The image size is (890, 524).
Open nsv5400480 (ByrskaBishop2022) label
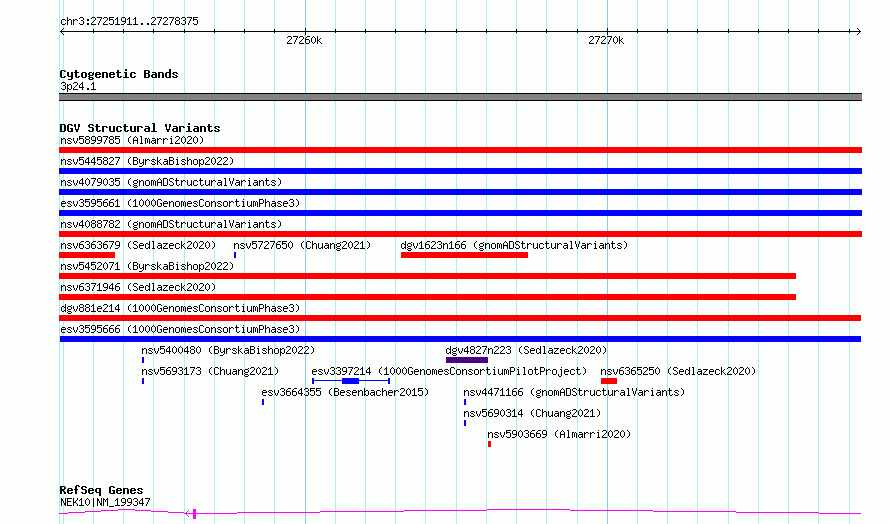[x=228, y=350]
